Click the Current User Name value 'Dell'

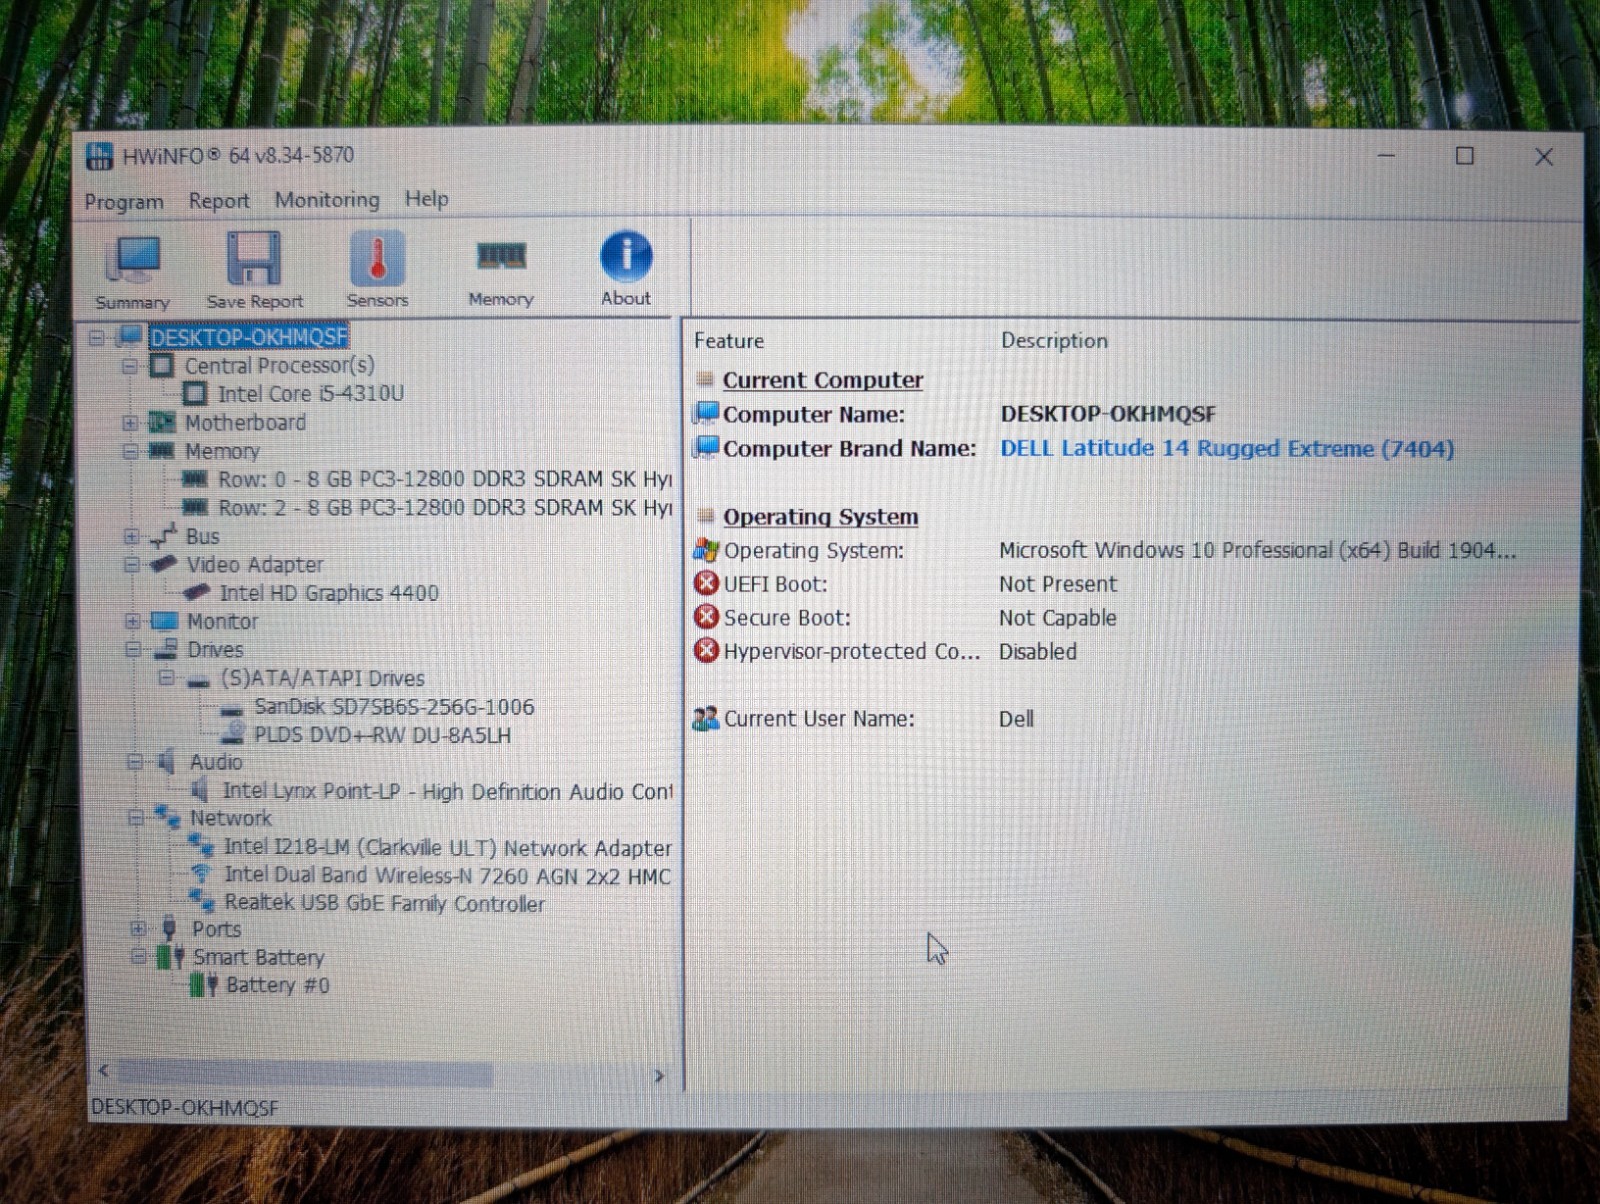1016,719
